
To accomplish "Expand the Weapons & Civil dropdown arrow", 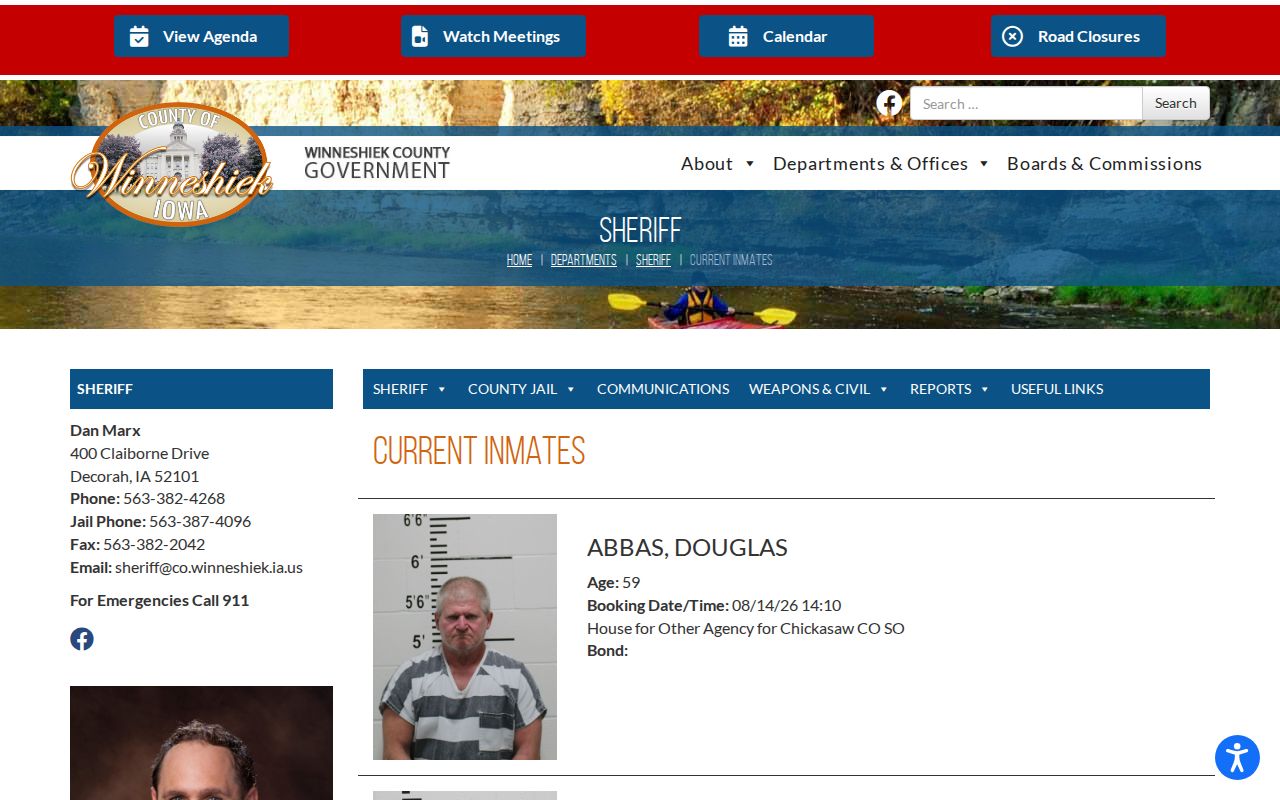I will (x=883, y=389).
